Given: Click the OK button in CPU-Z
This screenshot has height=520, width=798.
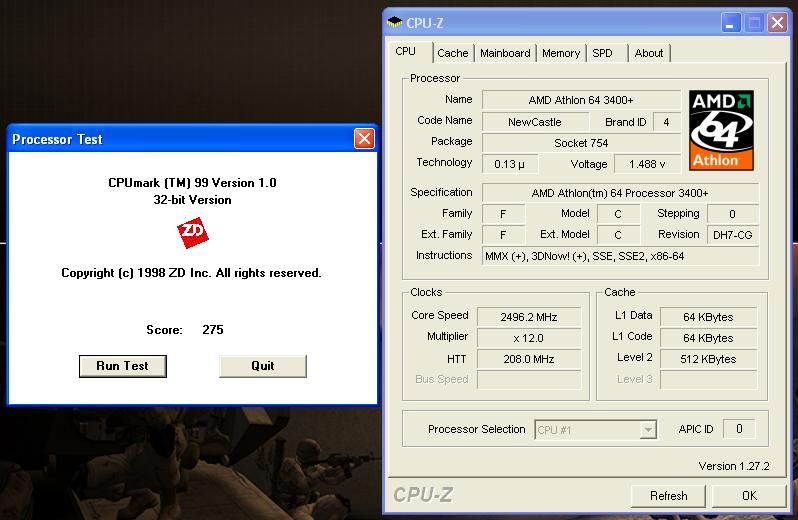Looking at the screenshot, I should (749, 496).
